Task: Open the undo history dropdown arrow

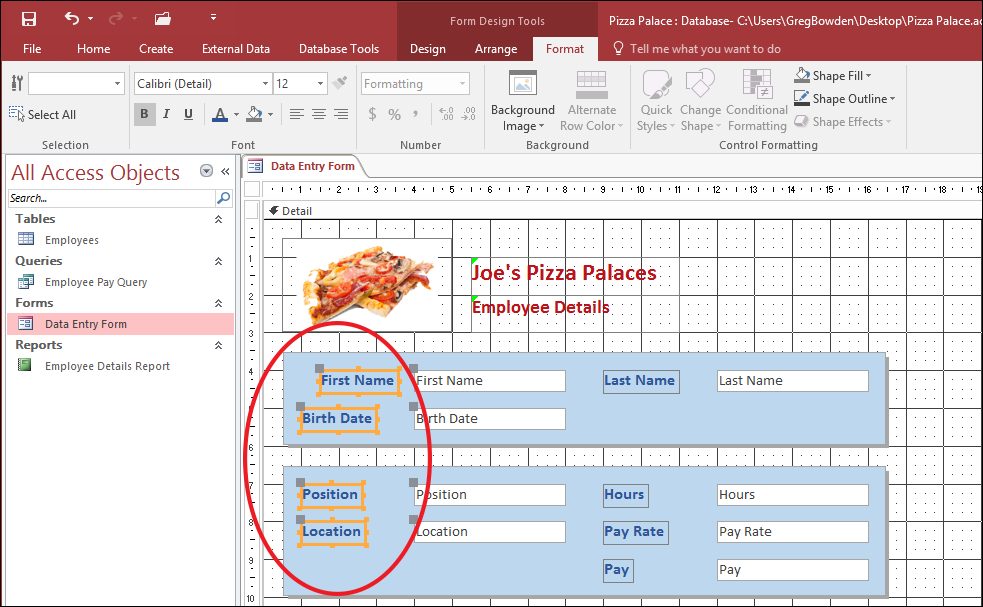Action: [x=90, y=19]
